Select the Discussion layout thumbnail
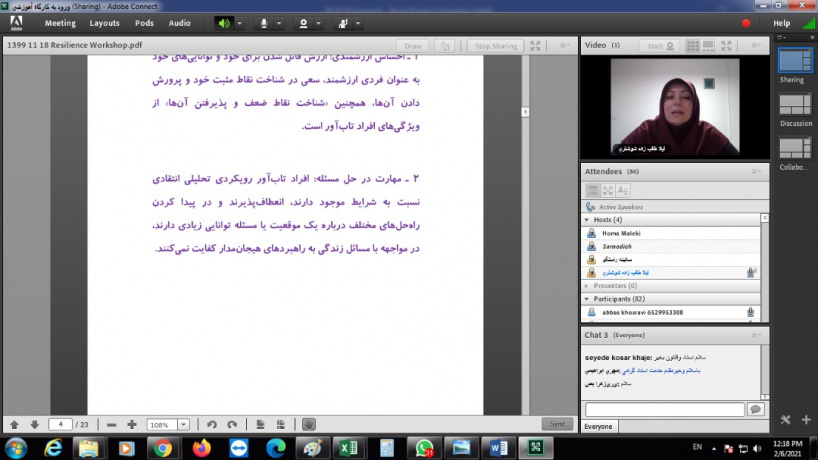 point(795,105)
